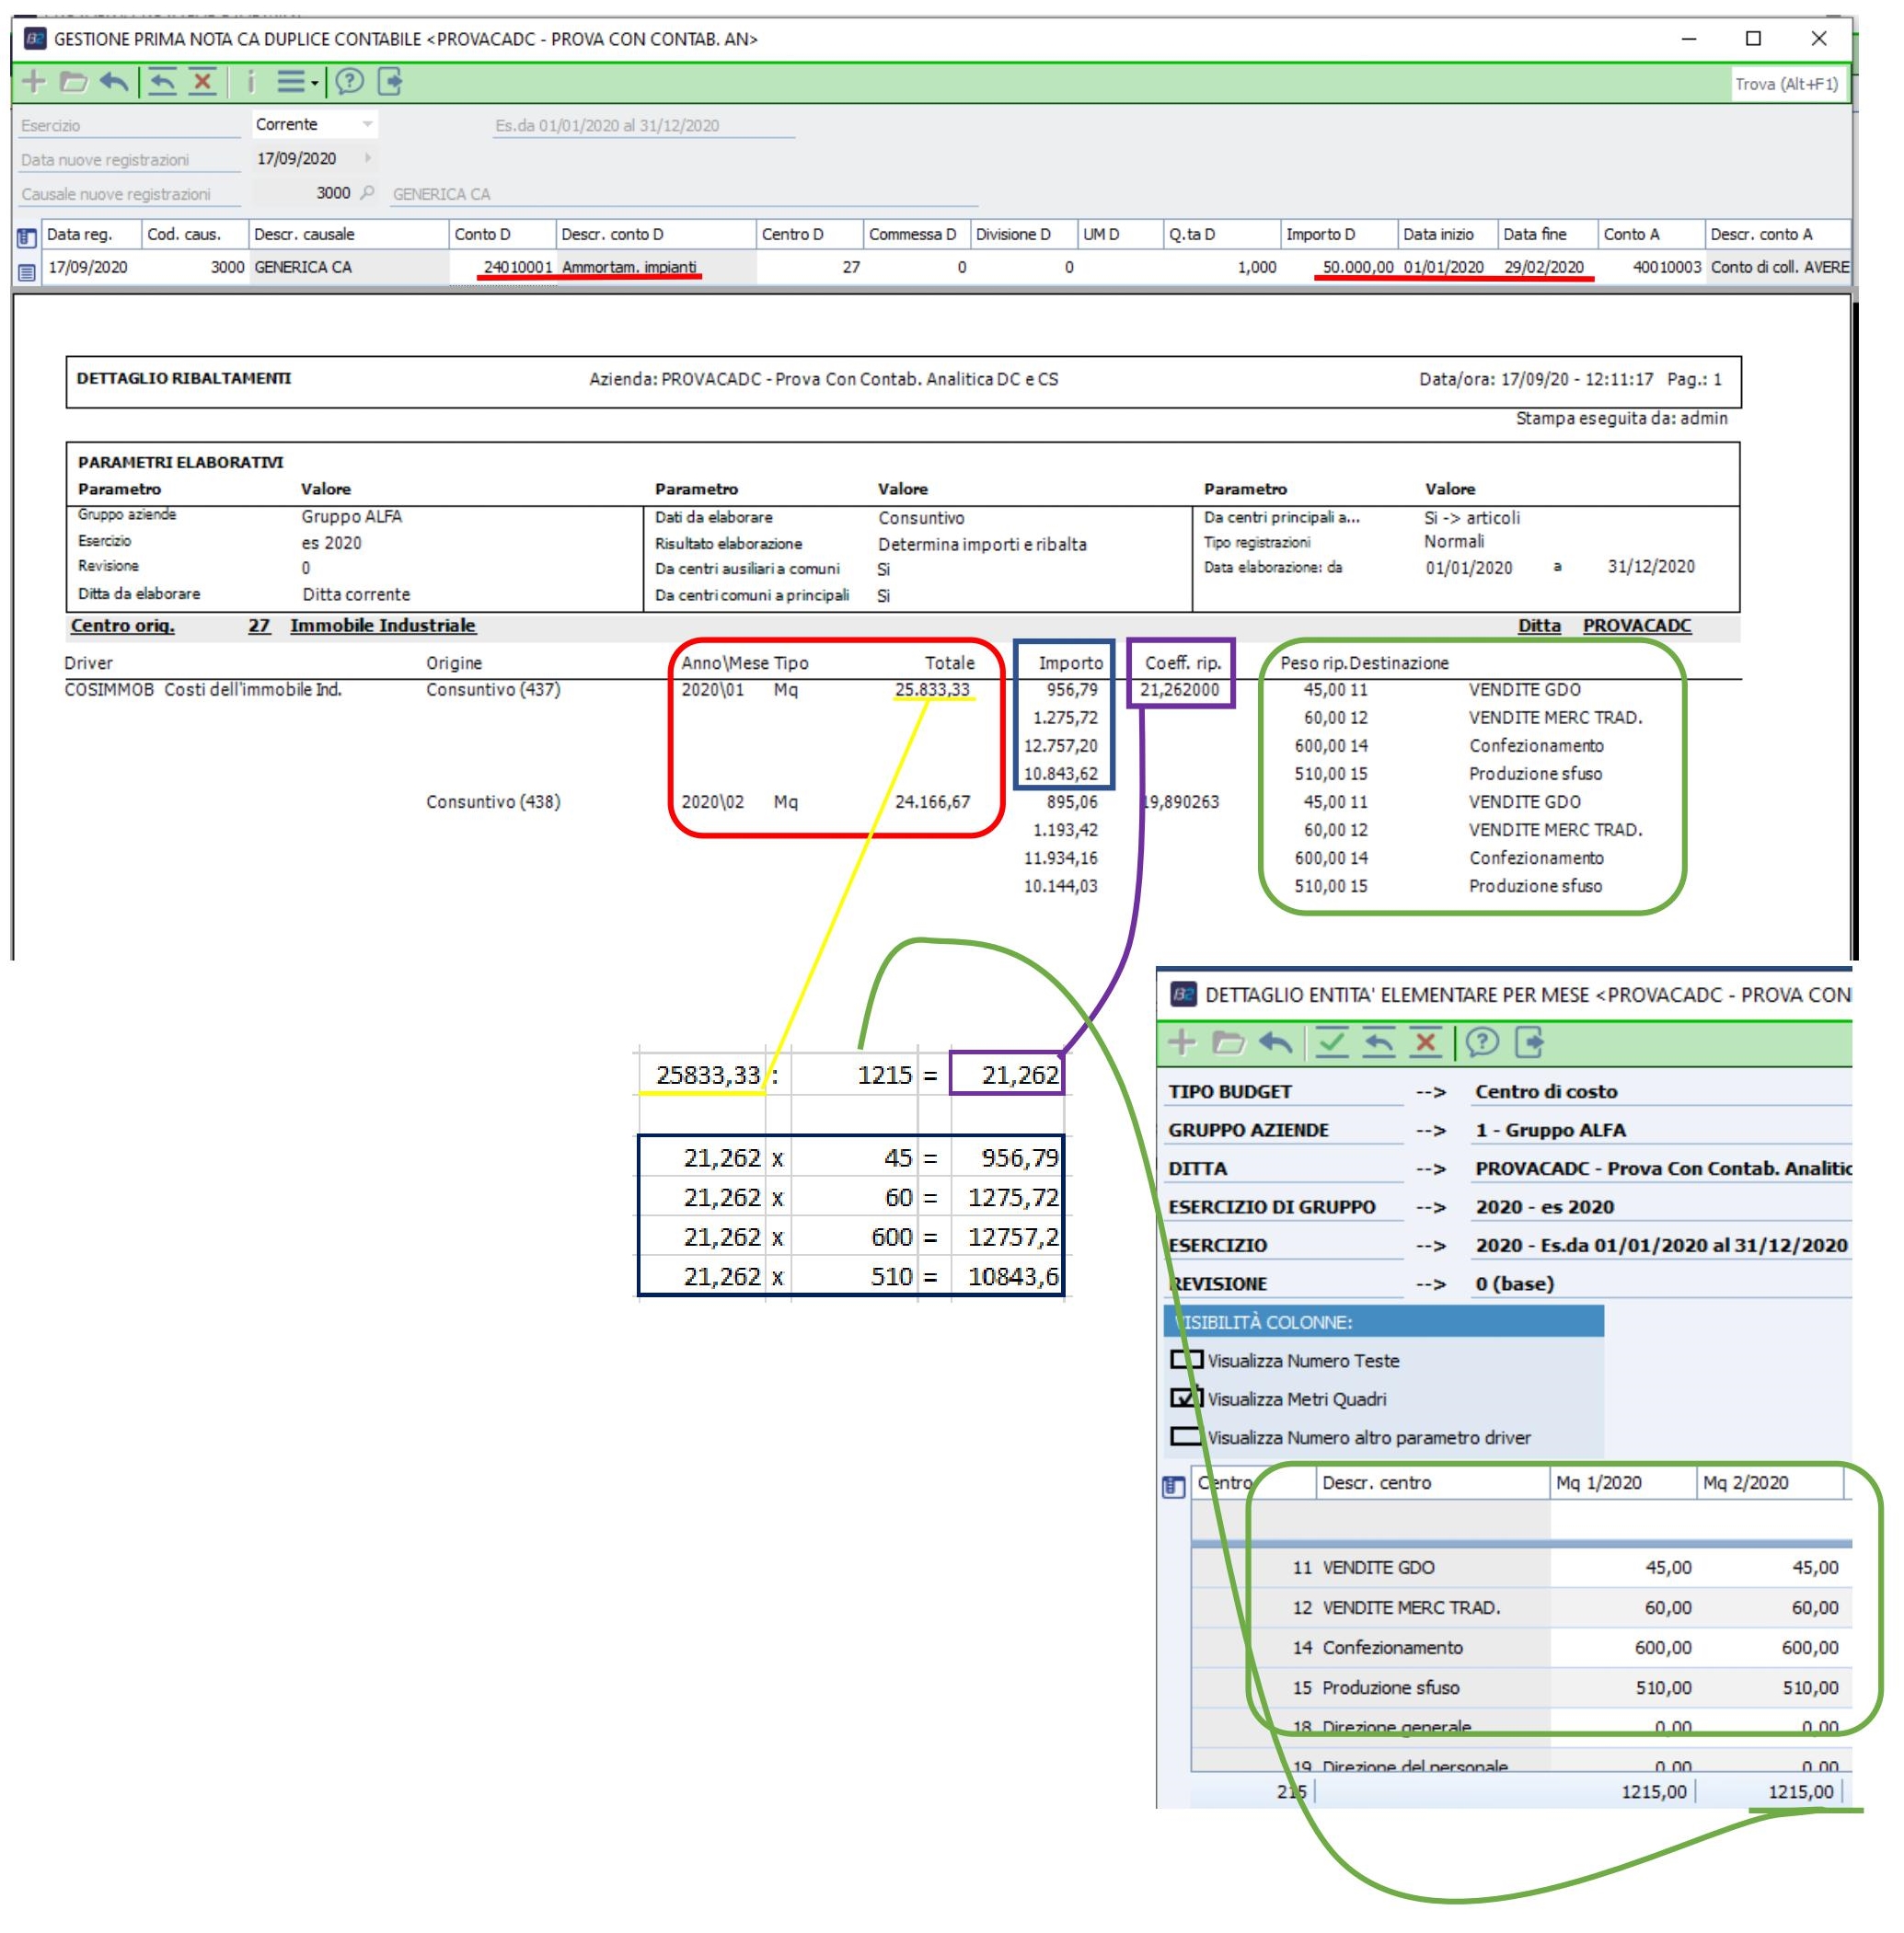
Task: Click the add new record plus icon in Prima Nota toolbar
Action: click(x=34, y=82)
